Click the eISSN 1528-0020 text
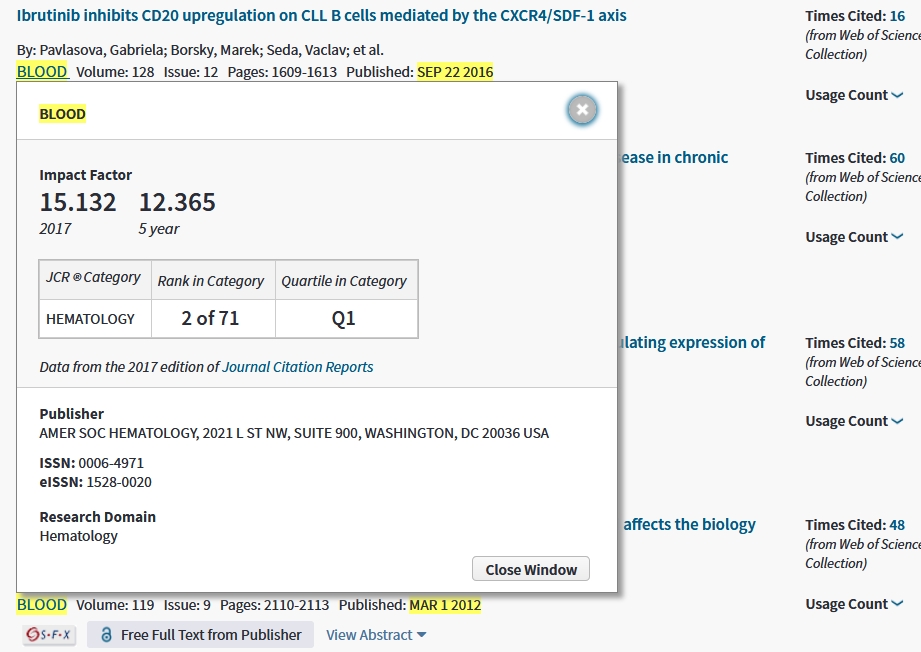 (x=95, y=482)
